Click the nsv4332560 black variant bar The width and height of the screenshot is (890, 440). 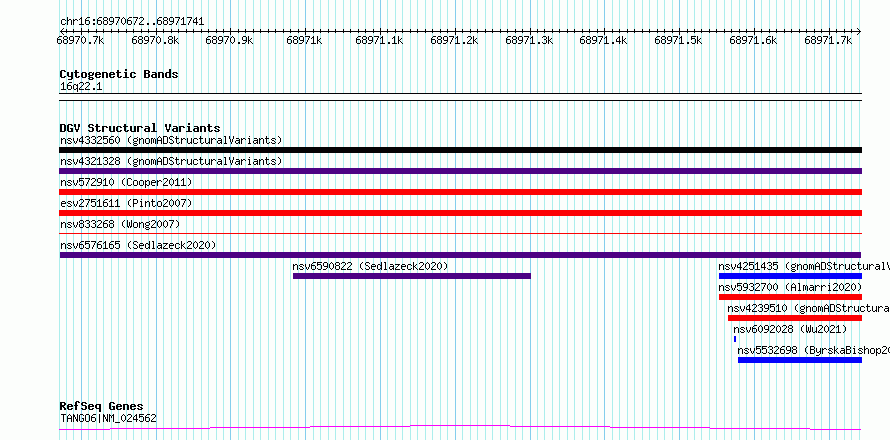click(x=460, y=150)
